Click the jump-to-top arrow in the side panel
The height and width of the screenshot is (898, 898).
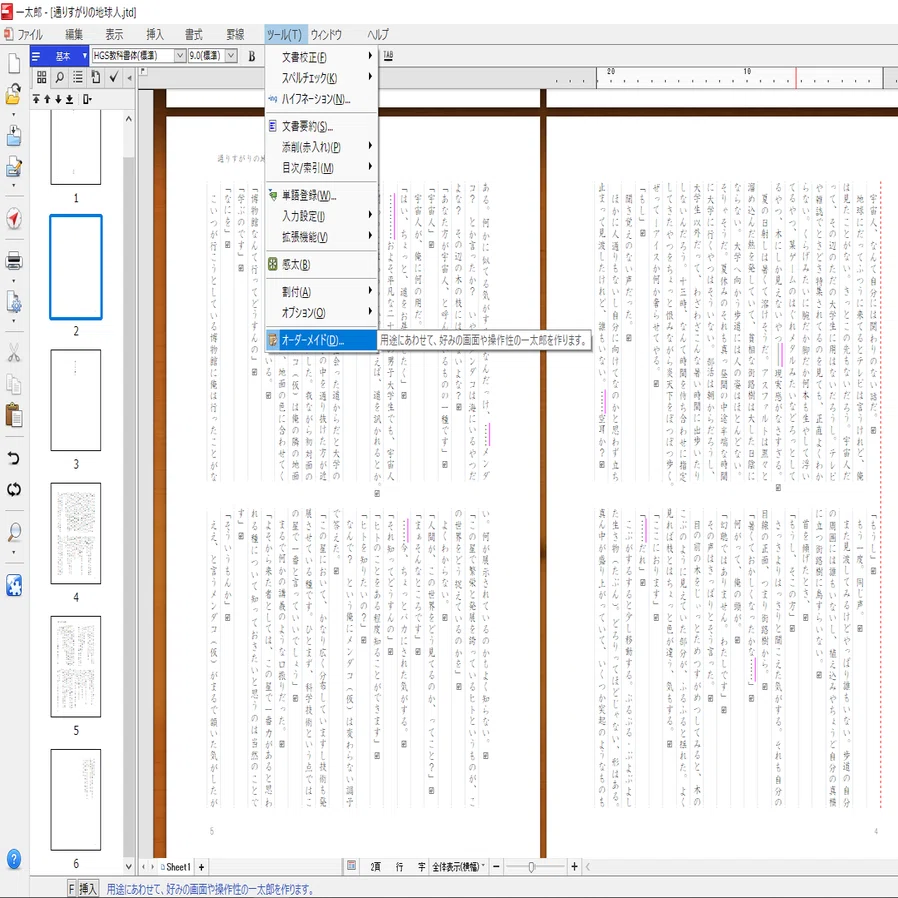[36, 99]
